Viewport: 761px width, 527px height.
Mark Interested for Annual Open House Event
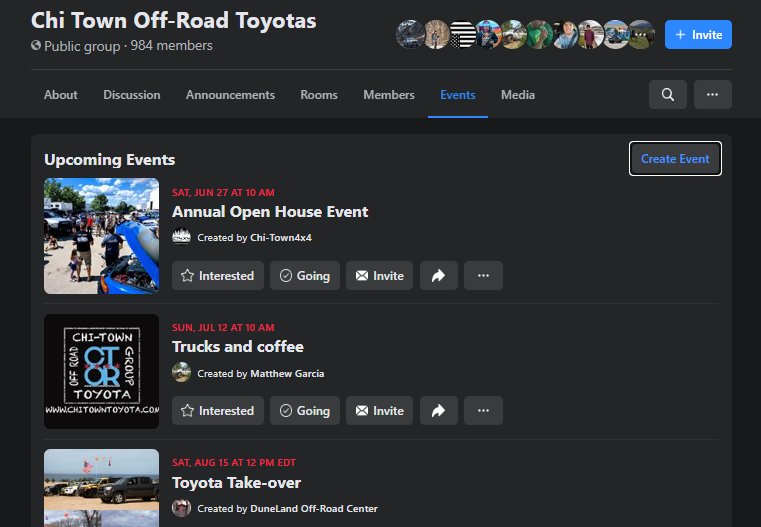[x=217, y=276]
